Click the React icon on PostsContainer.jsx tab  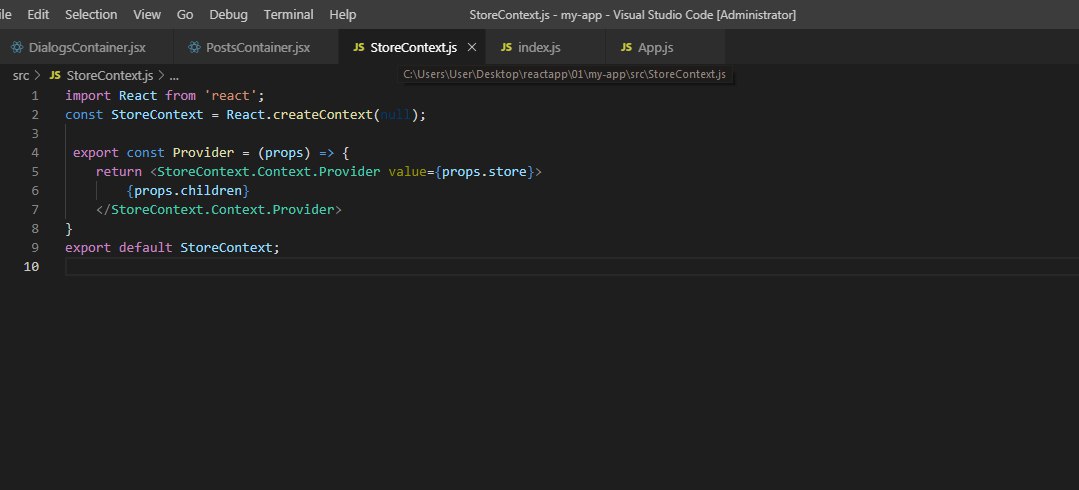point(193,48)
